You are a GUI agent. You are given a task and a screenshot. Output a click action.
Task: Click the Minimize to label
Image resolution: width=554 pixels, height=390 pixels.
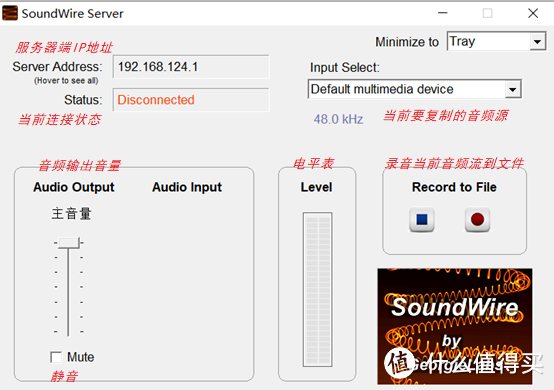[407, 42]
